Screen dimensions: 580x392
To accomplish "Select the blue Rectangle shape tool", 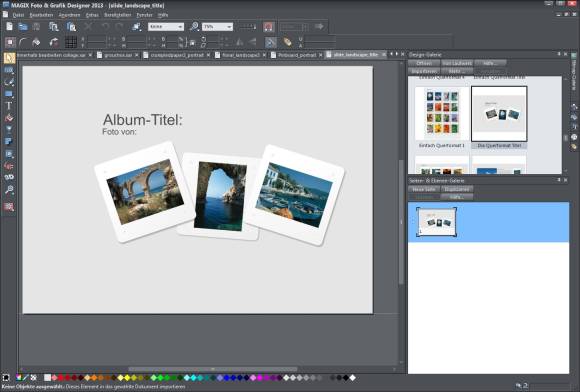I will click(x=9, y=94).
